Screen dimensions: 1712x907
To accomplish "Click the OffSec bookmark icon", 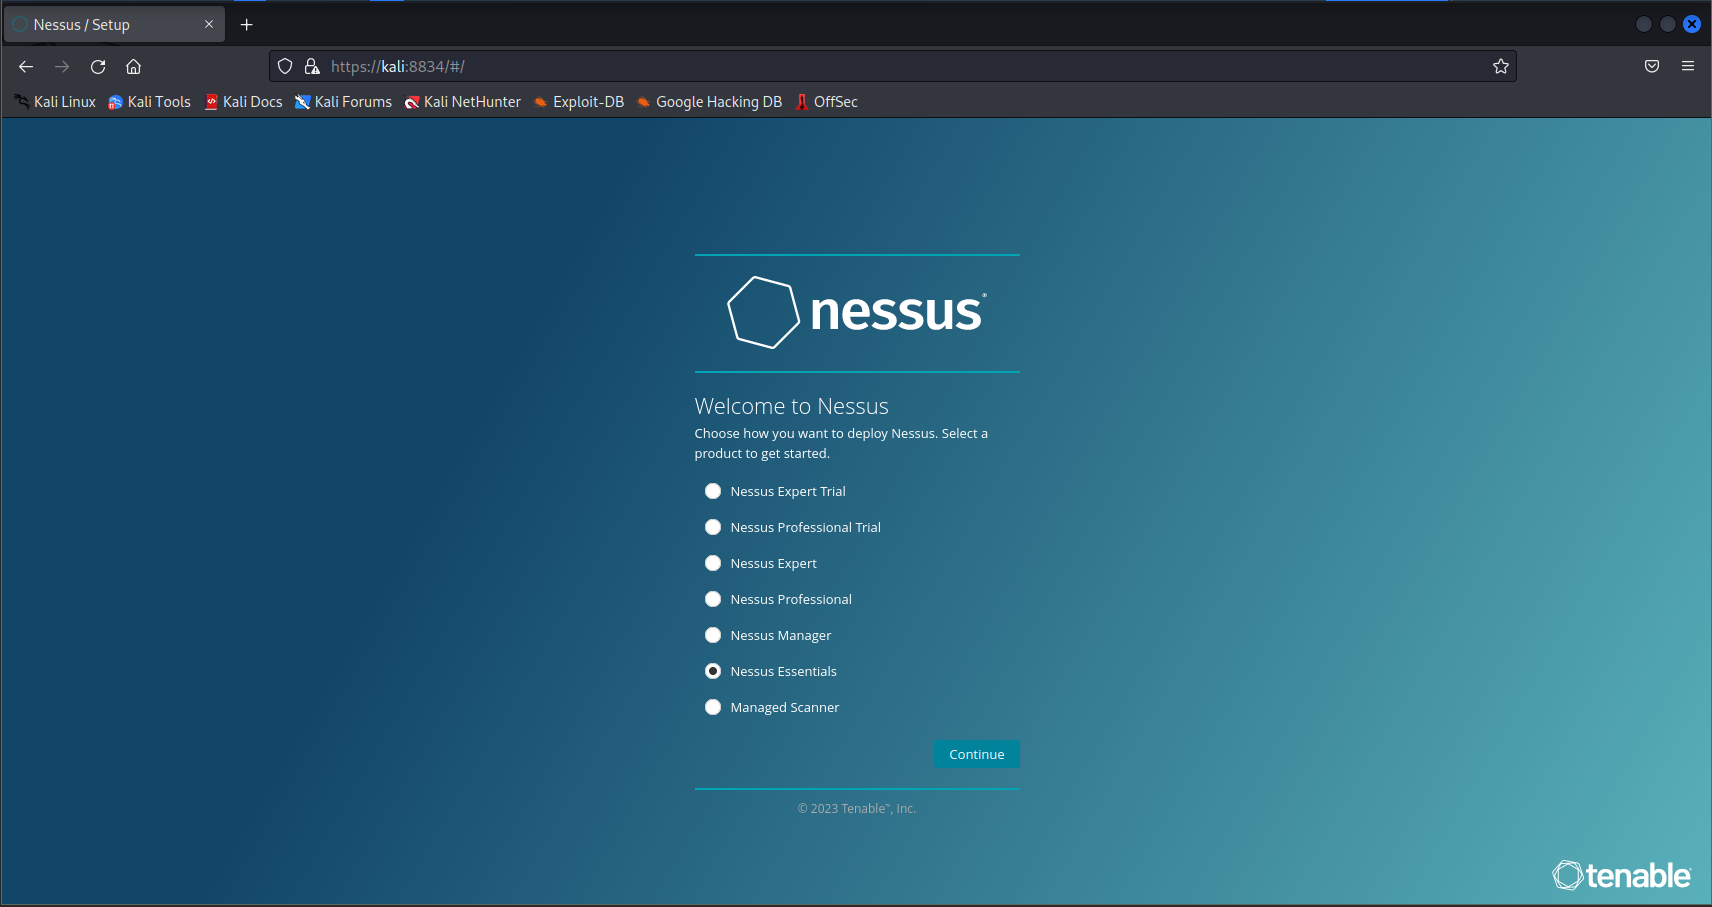I will 799,101.
